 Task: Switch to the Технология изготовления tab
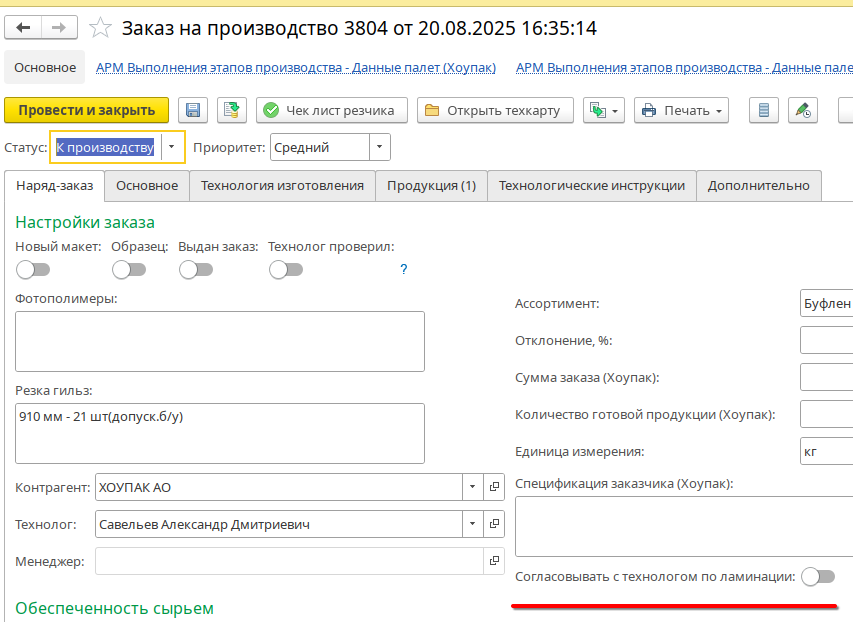coord(282,186)
